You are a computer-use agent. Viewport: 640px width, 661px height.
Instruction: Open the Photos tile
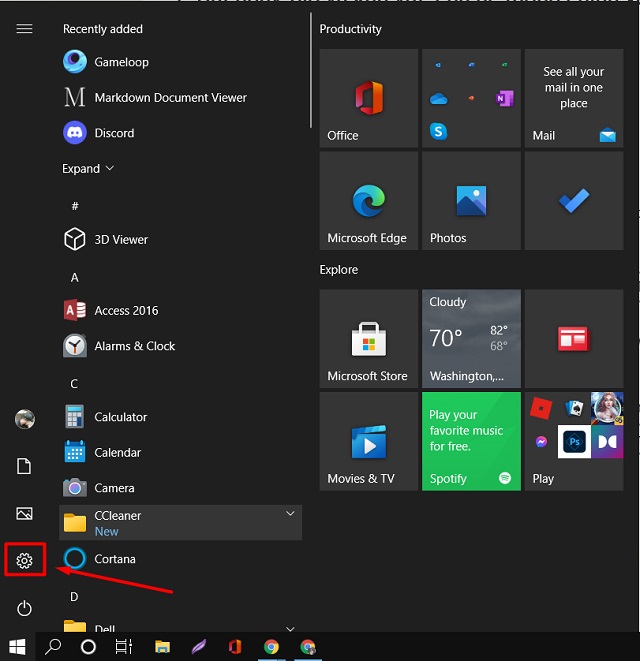[471, 201]
